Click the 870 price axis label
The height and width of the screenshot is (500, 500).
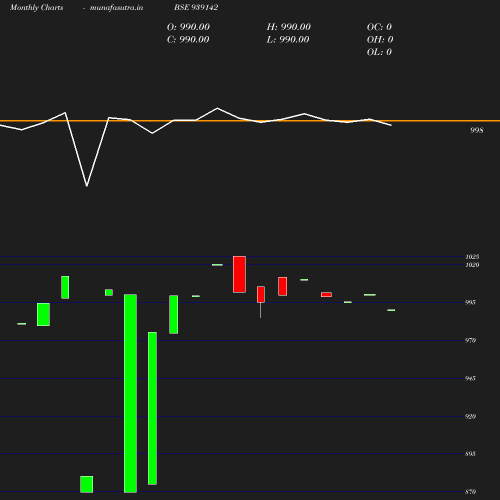[470, 492]
